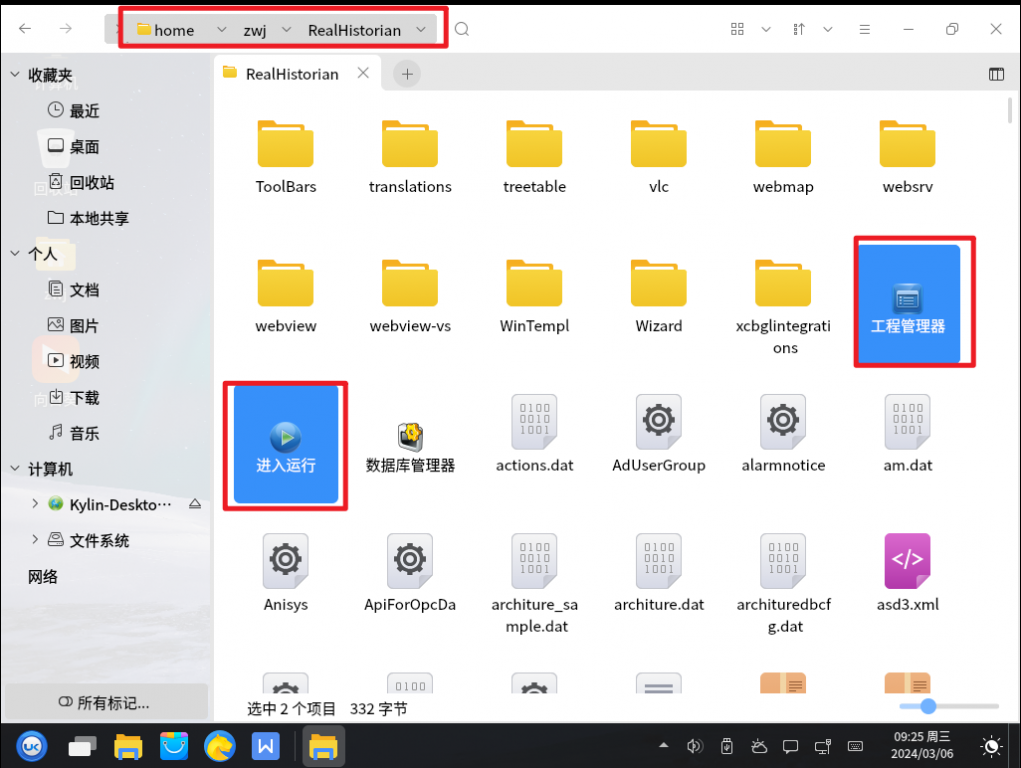The width and height of the screenshot is (1021, 768).
Task: Select the am.dat file
Action: pyautogui.click(x=907, y=434)
